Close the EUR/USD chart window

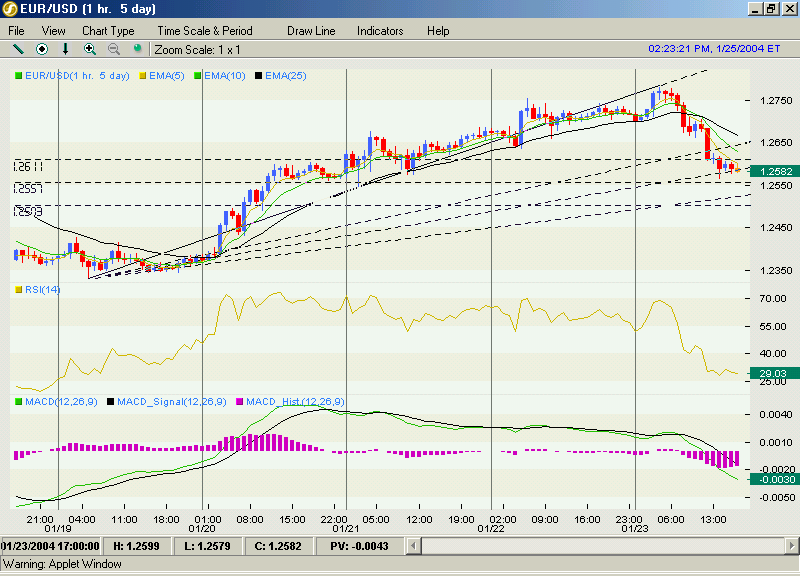coord(789,9)
